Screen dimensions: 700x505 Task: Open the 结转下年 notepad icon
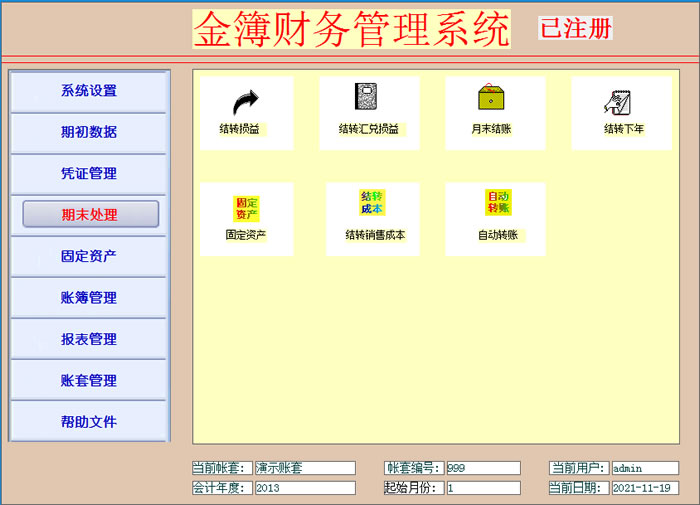617,102
